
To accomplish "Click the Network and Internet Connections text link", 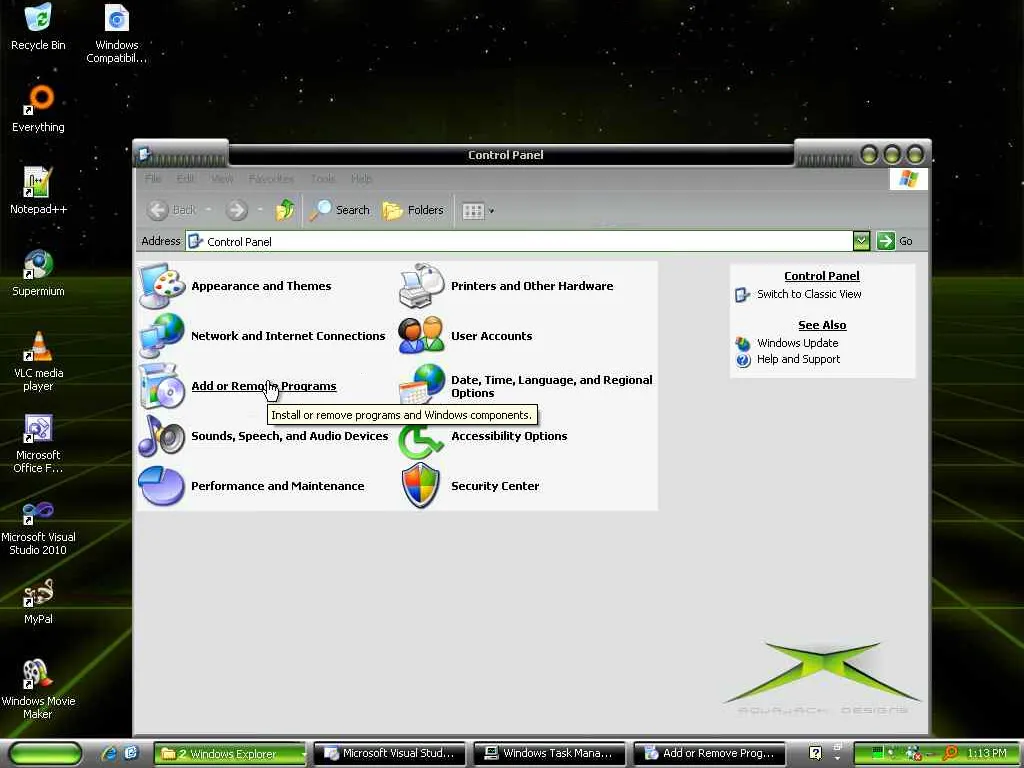I will click(x=288, y=336).
